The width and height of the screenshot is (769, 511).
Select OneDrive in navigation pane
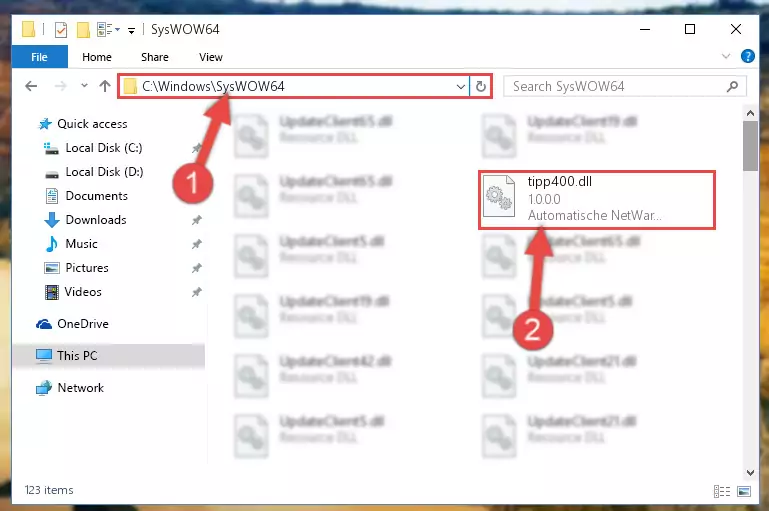83,324
